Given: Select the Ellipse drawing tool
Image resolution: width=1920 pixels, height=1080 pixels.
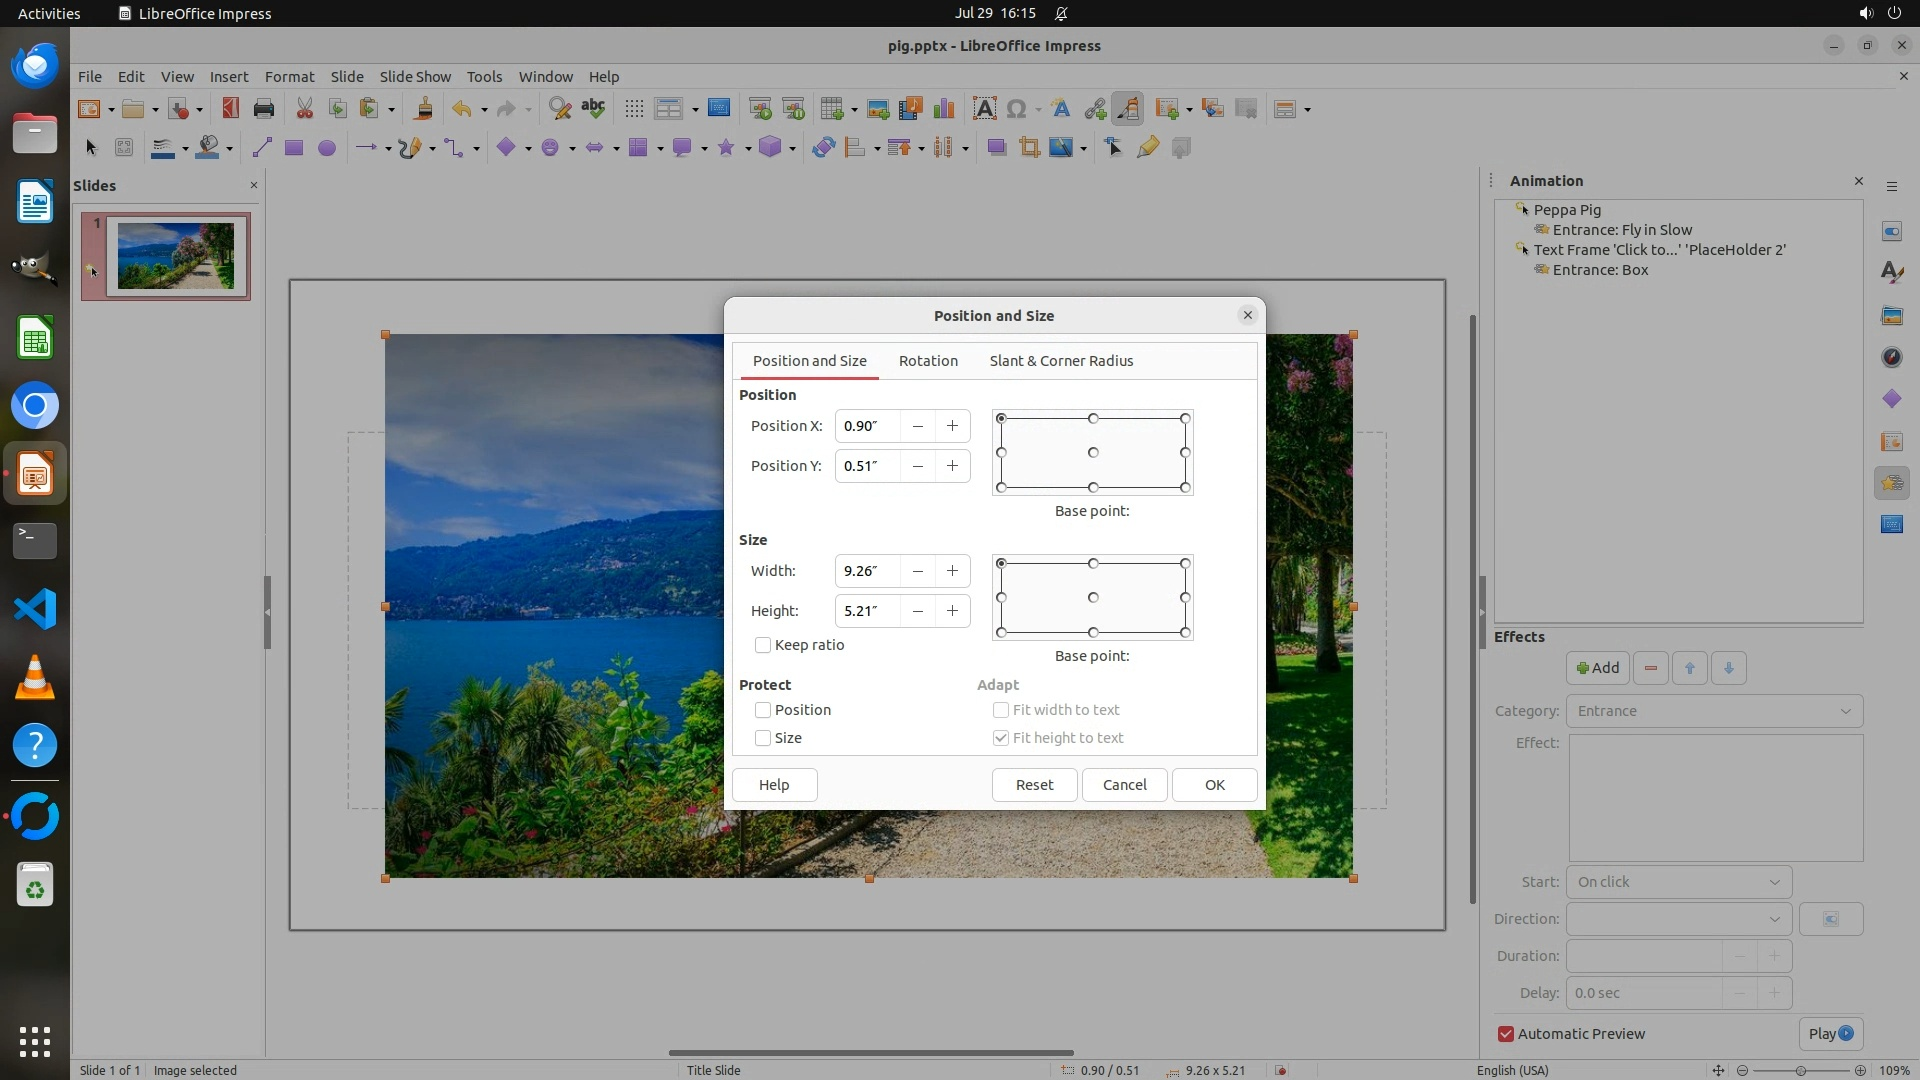Looking at the screenshot, I should pos(326,148).
